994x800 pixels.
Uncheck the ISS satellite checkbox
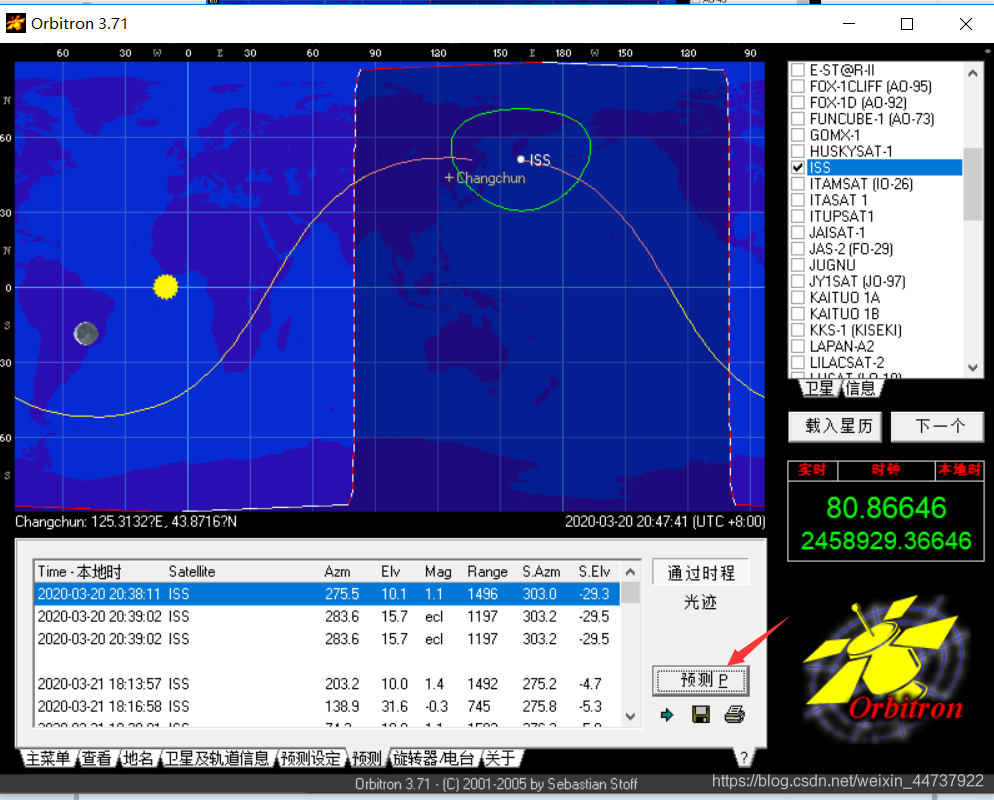click(798, 167)
